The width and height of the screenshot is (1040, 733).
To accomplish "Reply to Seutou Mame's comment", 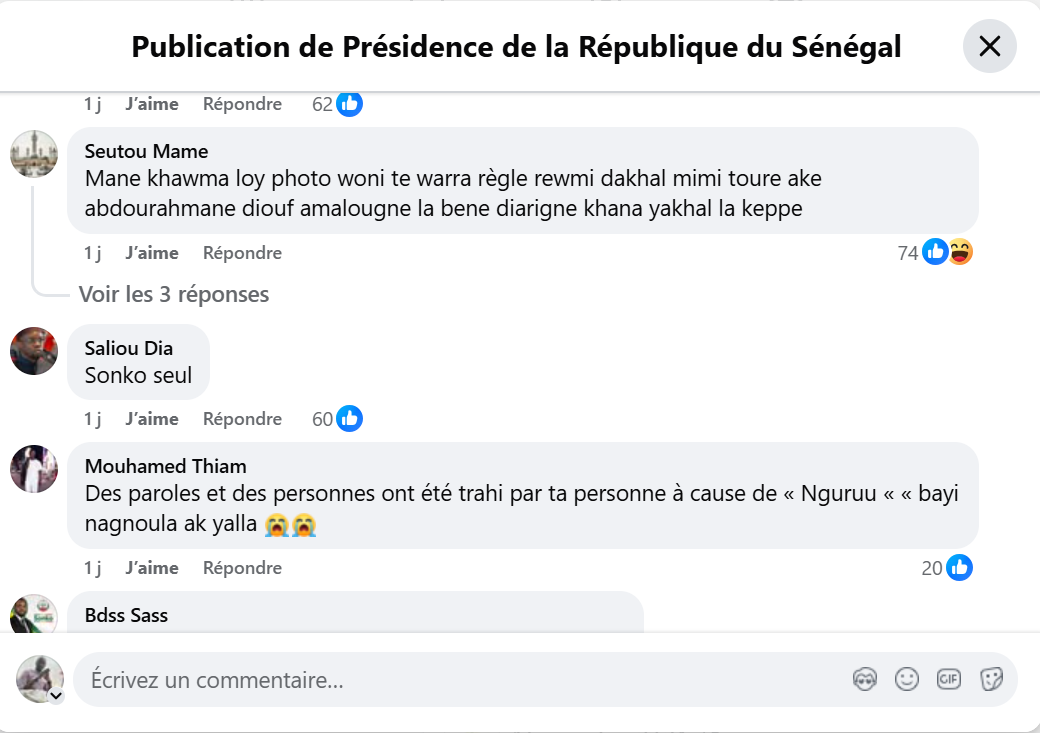I will click(242, 253).
